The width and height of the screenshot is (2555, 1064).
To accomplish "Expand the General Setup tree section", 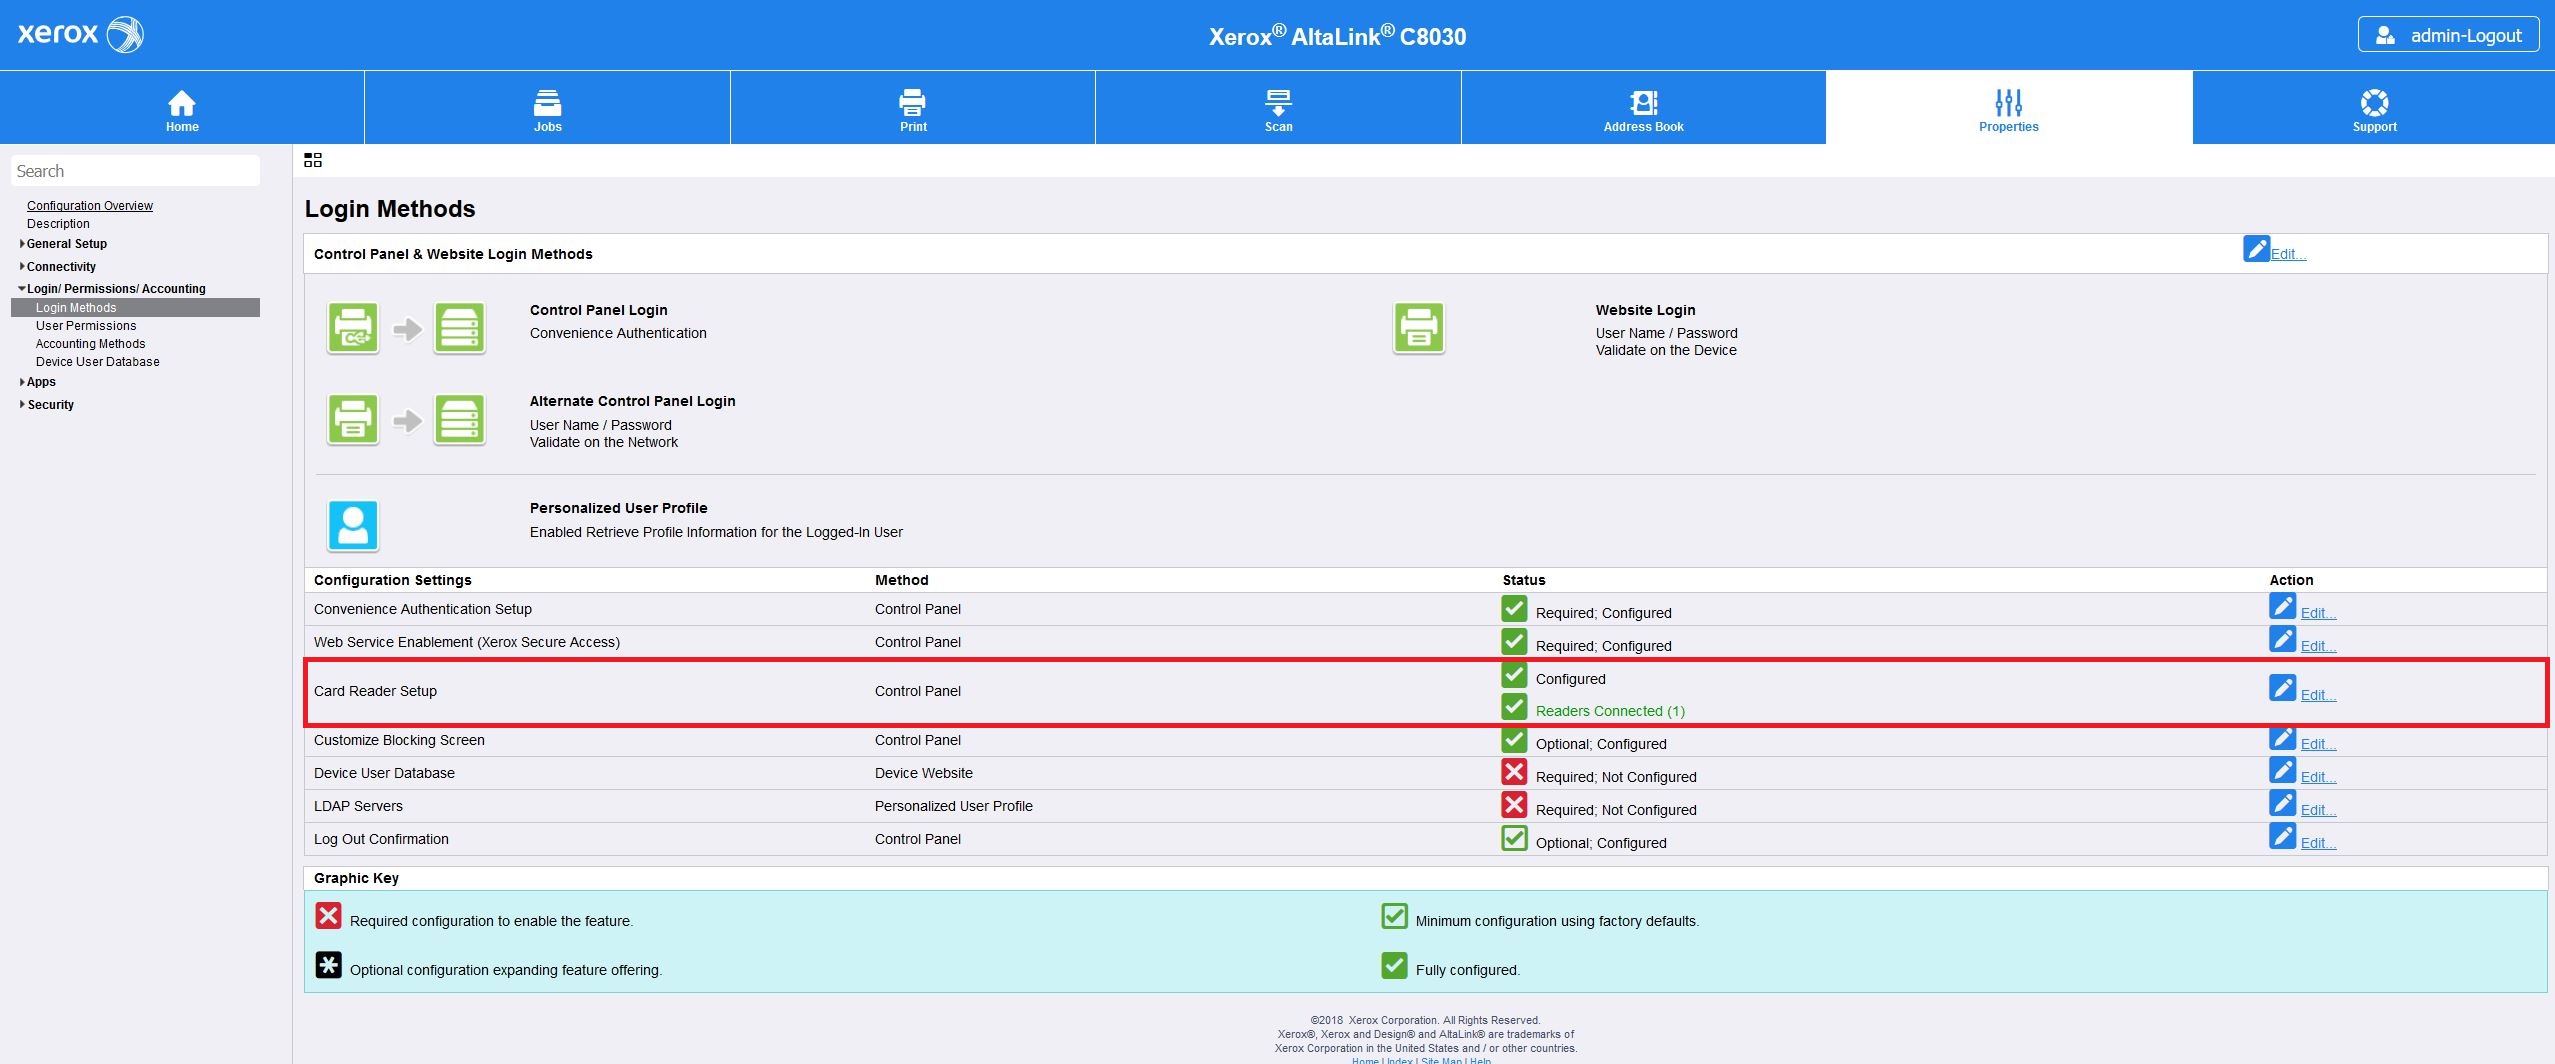I will (x=66, y=244).
